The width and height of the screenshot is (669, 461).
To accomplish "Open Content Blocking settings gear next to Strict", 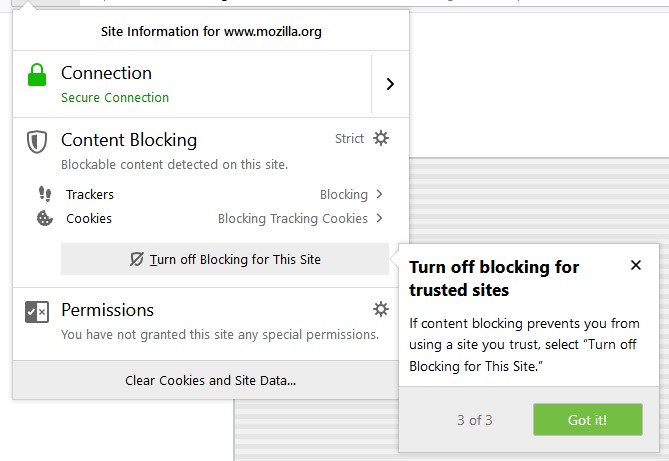I will pyautogui.click(x=381, y=138).
